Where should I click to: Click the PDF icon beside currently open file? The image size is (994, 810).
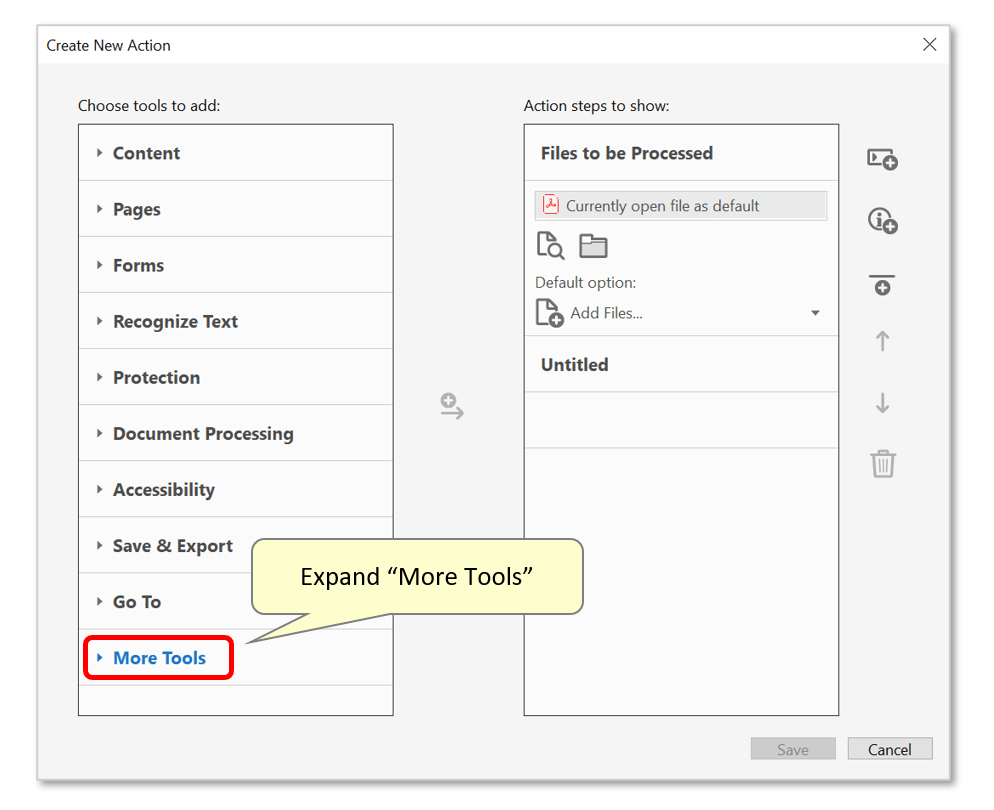(x=551, y=205)
